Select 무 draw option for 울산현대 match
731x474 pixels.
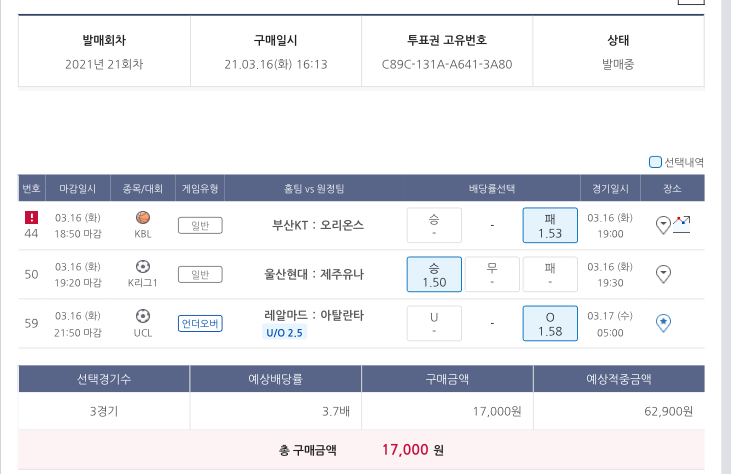pyautogui.click(x=492, y=274)
